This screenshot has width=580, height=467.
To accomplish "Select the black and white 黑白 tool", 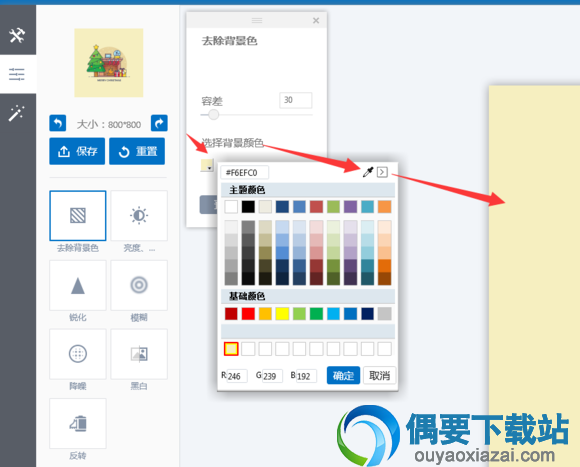I will coord(139,354).
